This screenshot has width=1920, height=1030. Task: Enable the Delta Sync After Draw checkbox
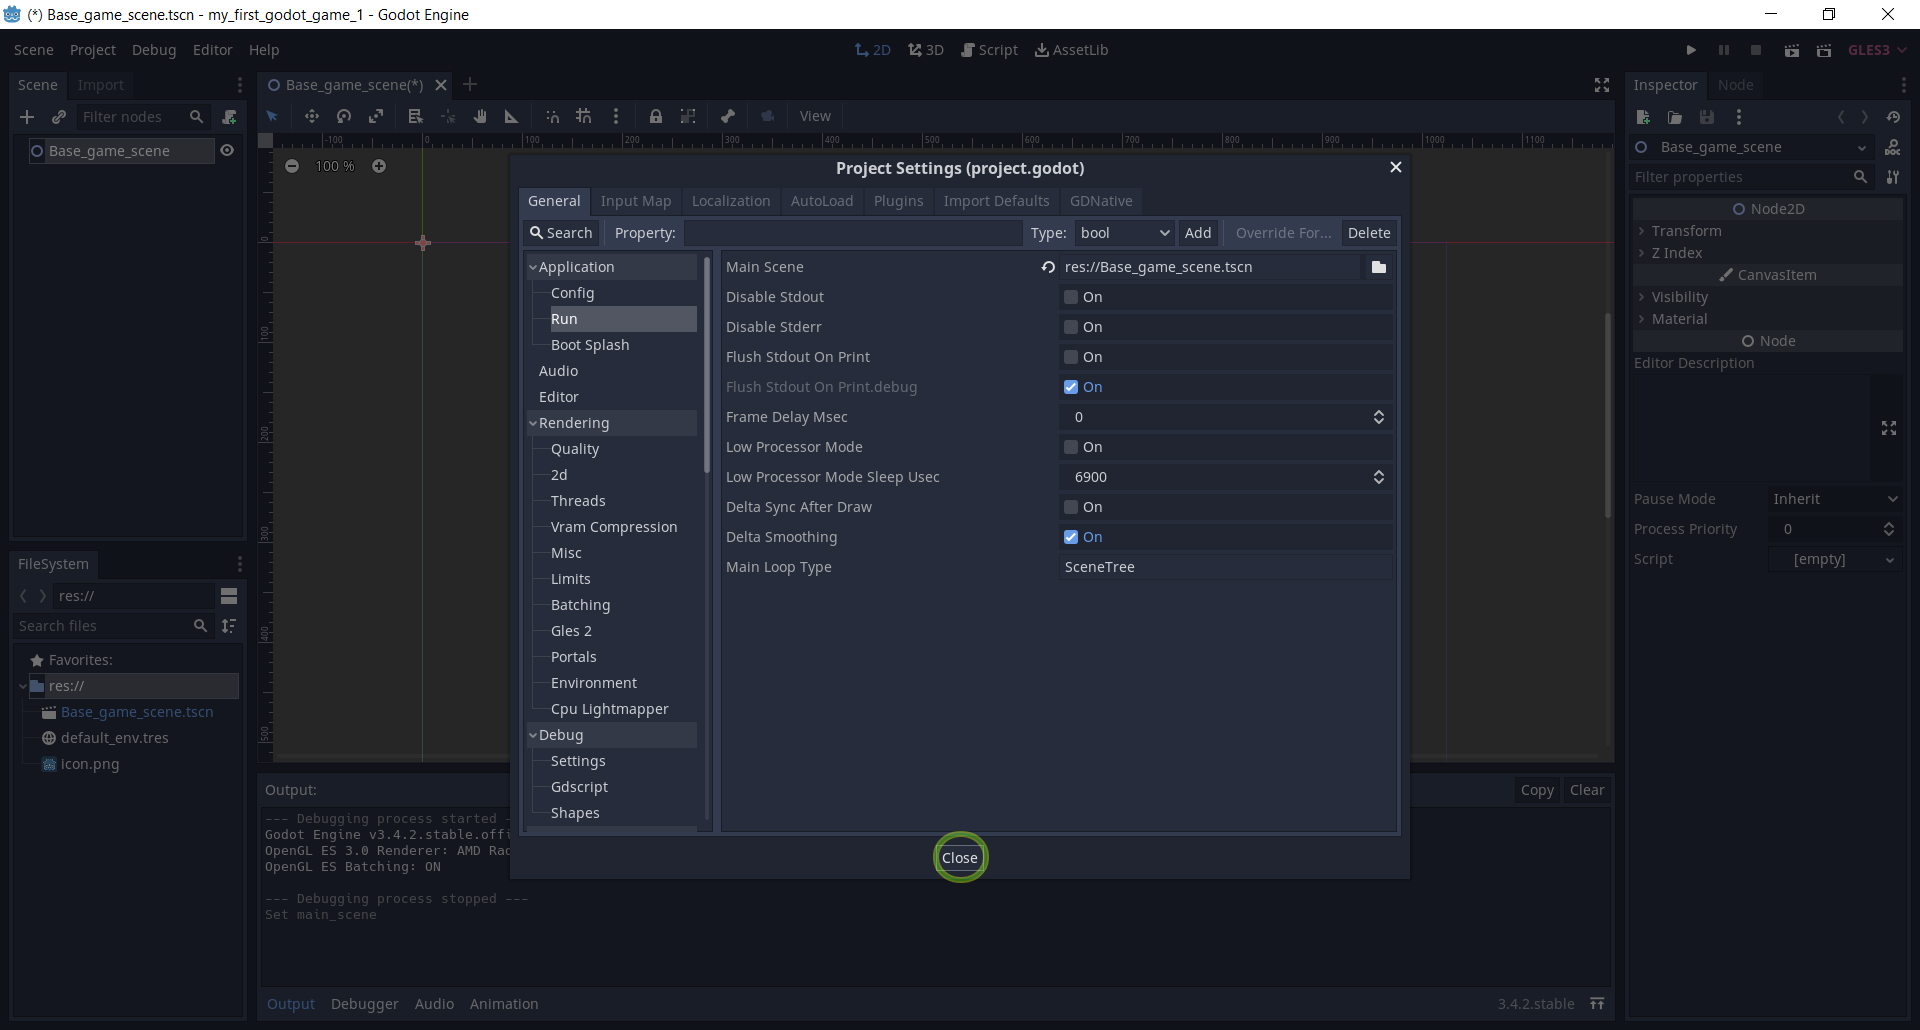pos(1071,507)
